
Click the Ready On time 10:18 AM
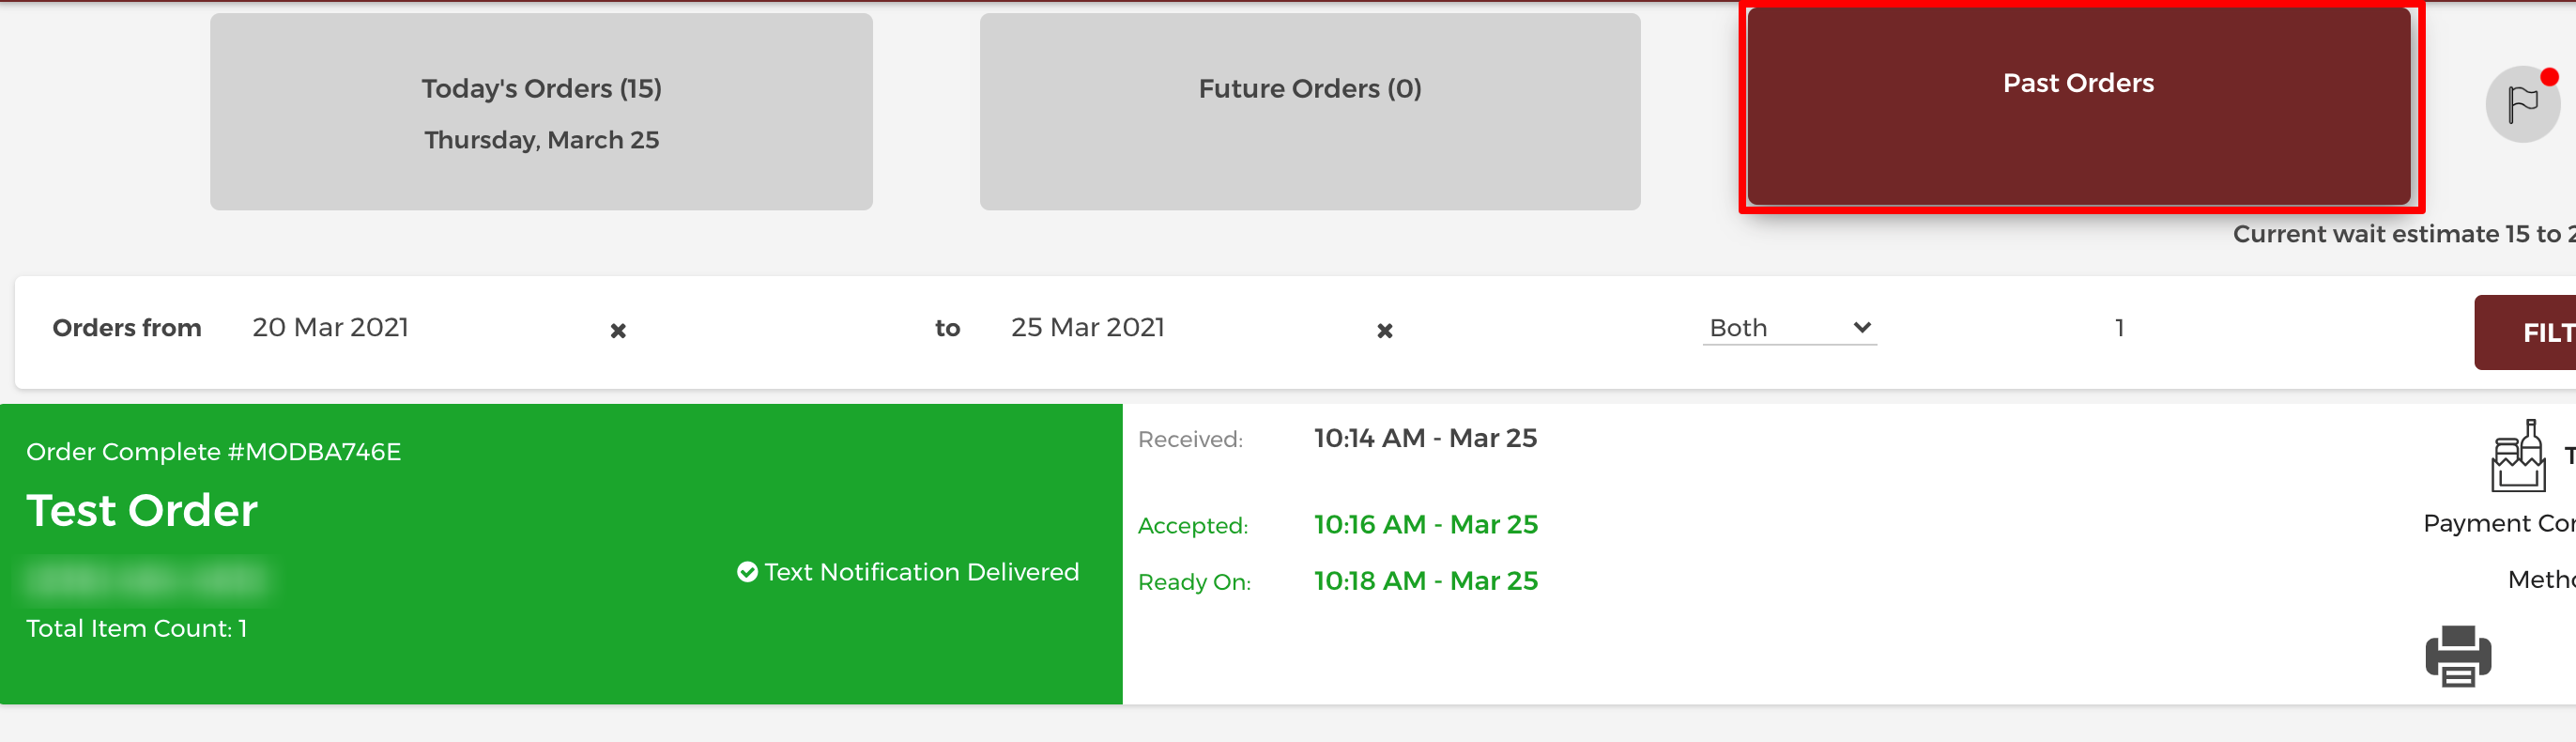(x=1425, y=581)
